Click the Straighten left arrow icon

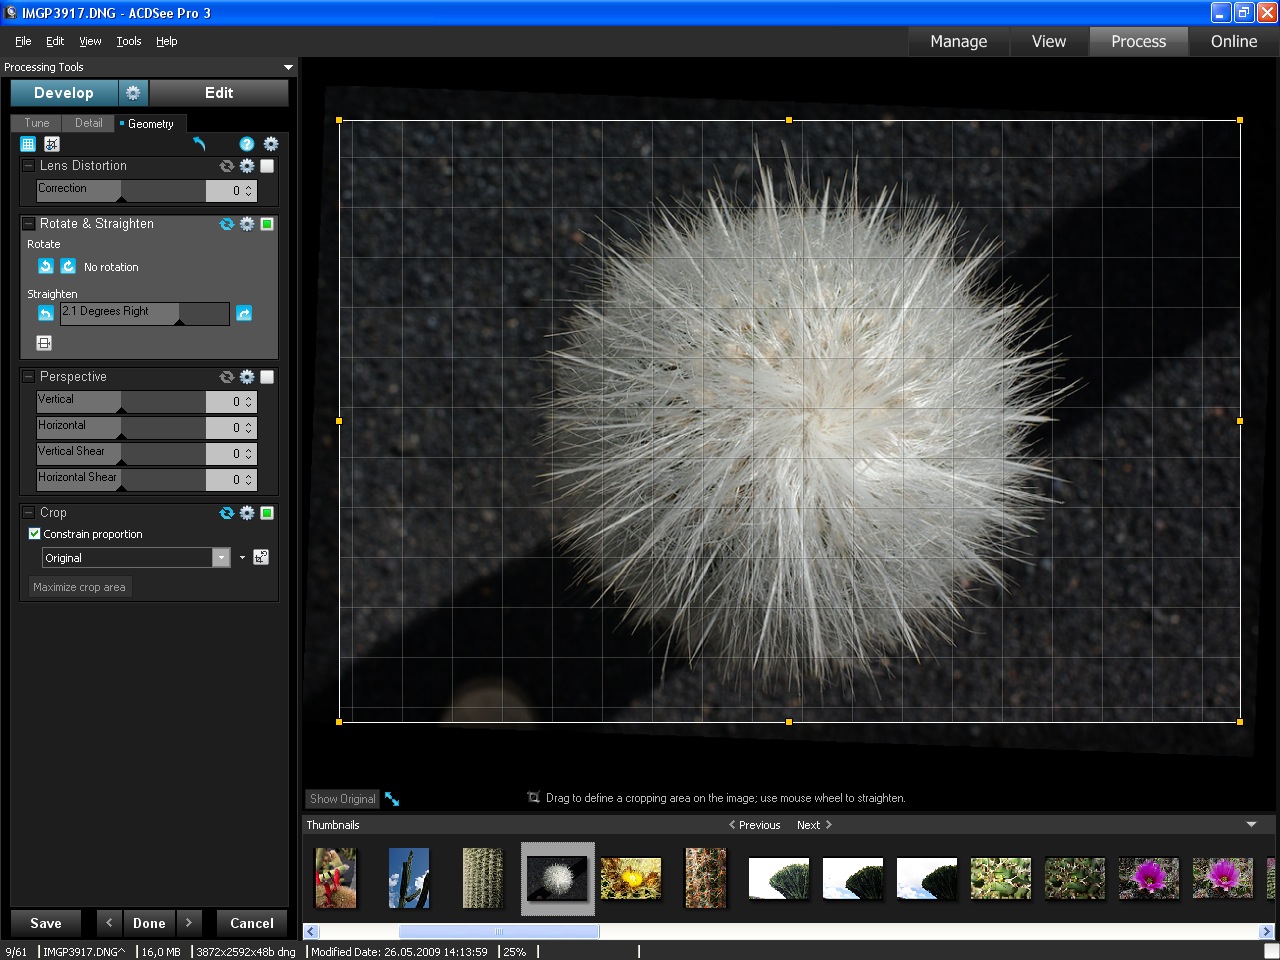click(x=45, y=313)
